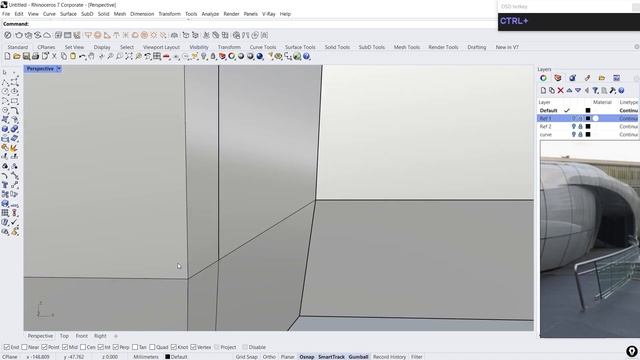Switch to the Mesh Tools toolbar tab
This screenshot has height=360, width=640.
407,47
